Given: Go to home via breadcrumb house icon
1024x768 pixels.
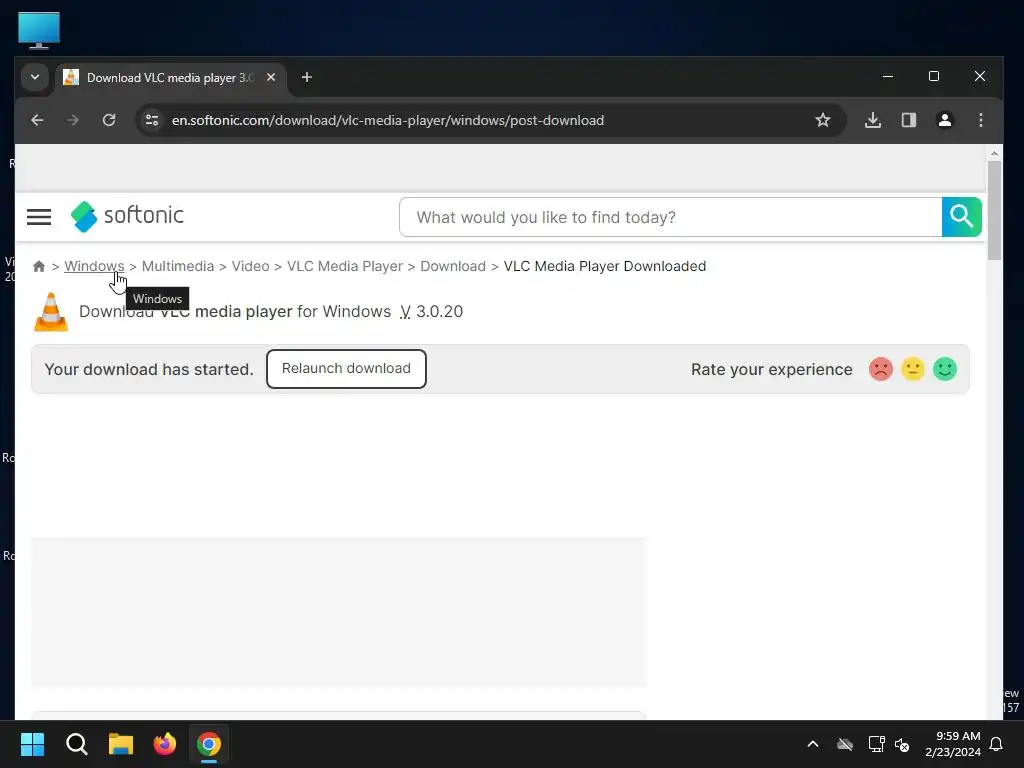Looking at the screenshot, I should coord(39,266).
